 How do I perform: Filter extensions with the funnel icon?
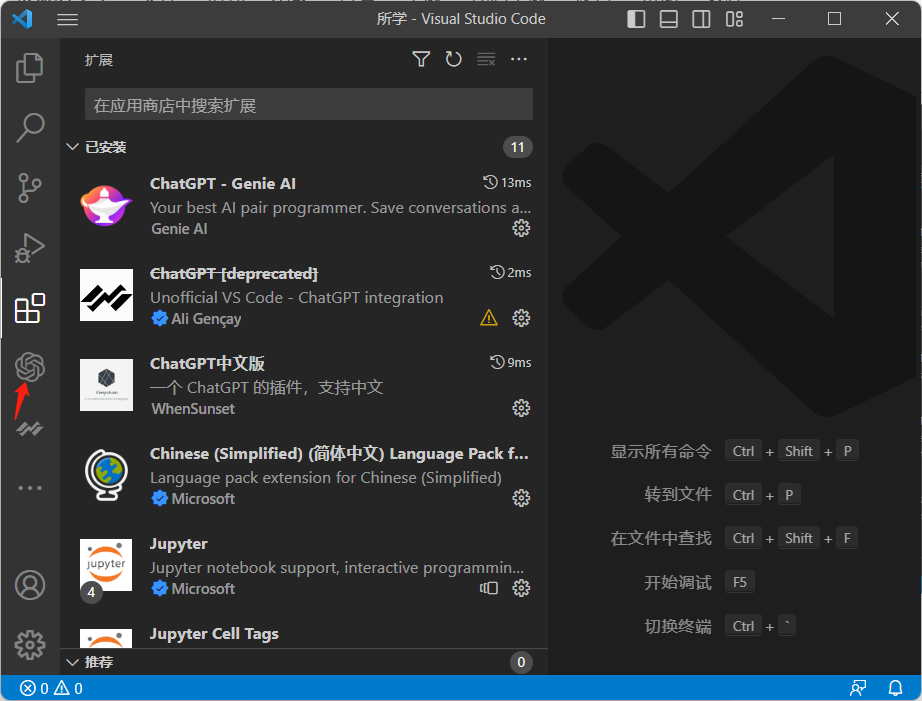pyautogui.click(x=421, y=59)
